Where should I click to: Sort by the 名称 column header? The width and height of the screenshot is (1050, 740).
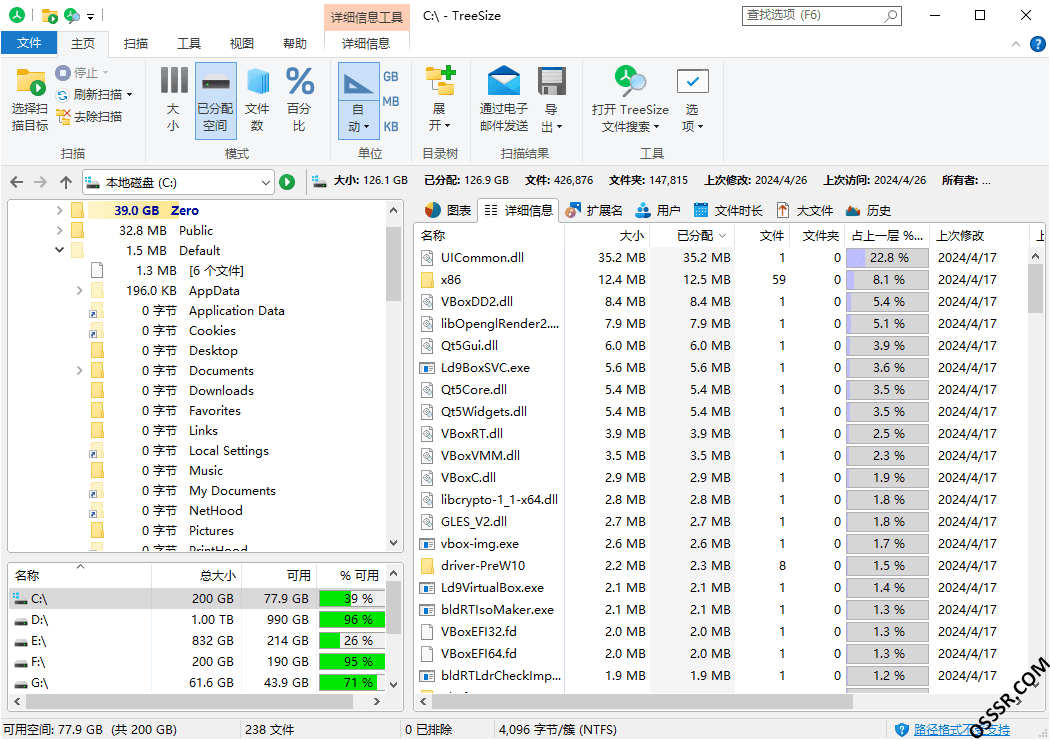489,236
